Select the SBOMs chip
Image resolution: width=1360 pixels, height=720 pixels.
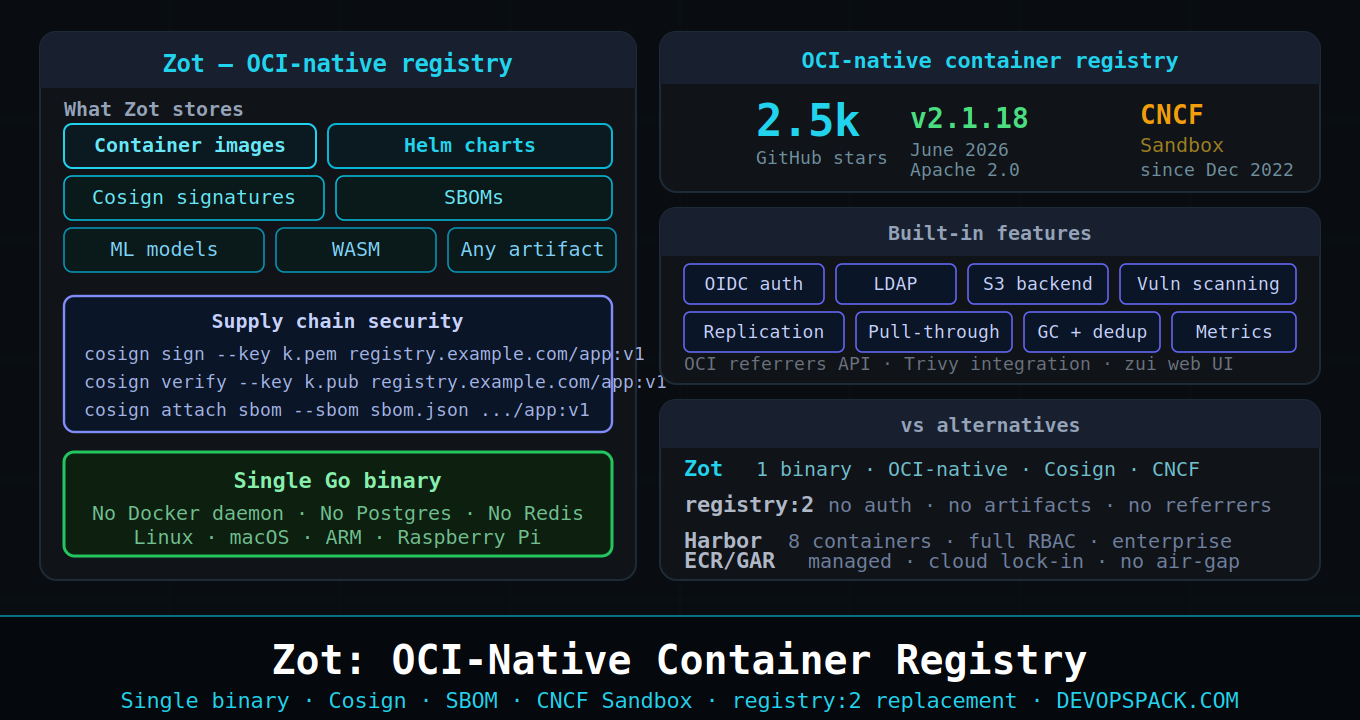[x=474, y=198]
